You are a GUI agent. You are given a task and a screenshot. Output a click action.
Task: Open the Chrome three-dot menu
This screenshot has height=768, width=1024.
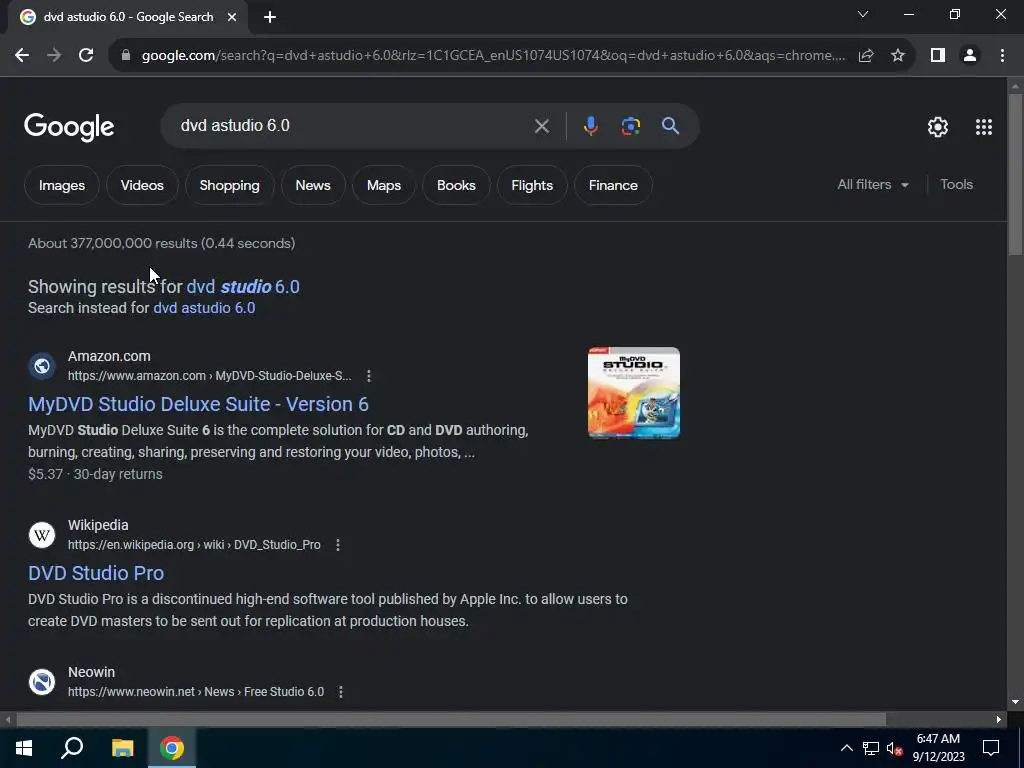click(1002, 56)
